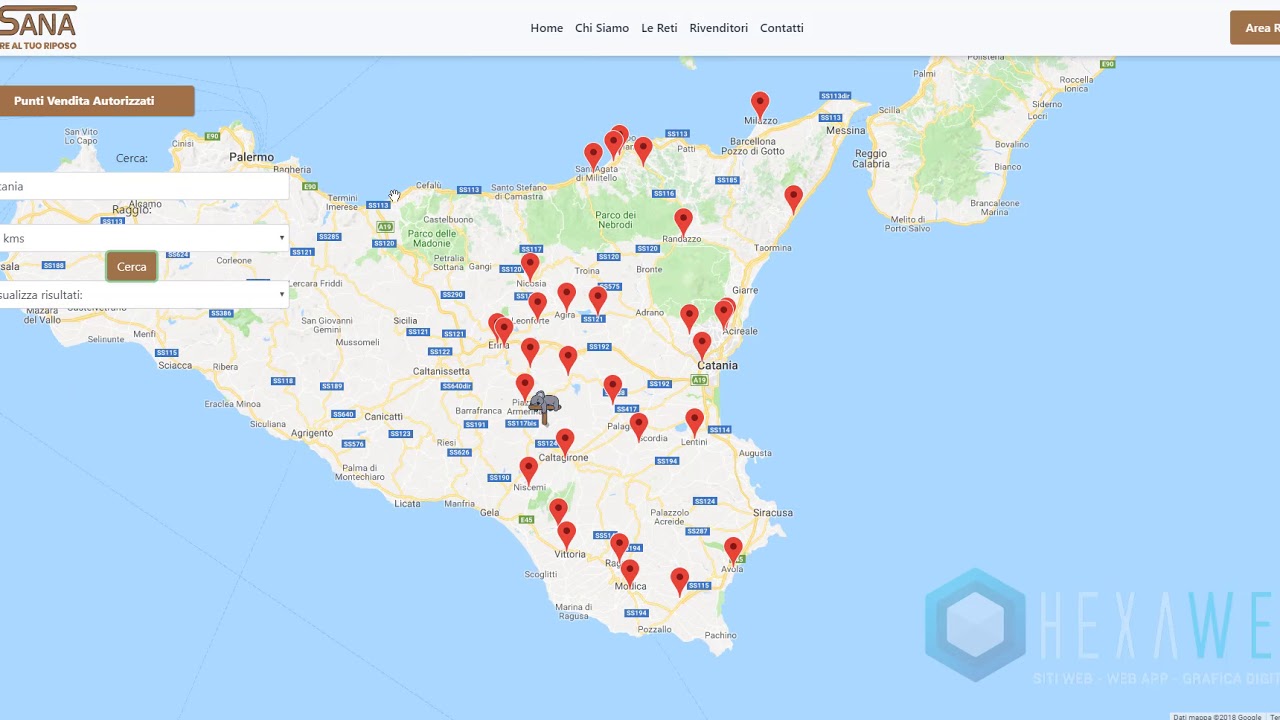
Task: Click the Reggio Calabria label
Action: [871, 158]
